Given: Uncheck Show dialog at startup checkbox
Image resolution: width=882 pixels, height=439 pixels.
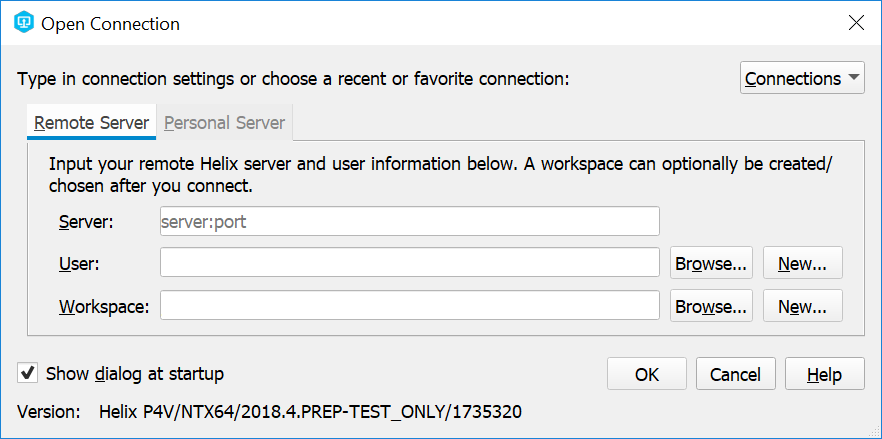Looking at the screenshot, I should tap(28, 373).
